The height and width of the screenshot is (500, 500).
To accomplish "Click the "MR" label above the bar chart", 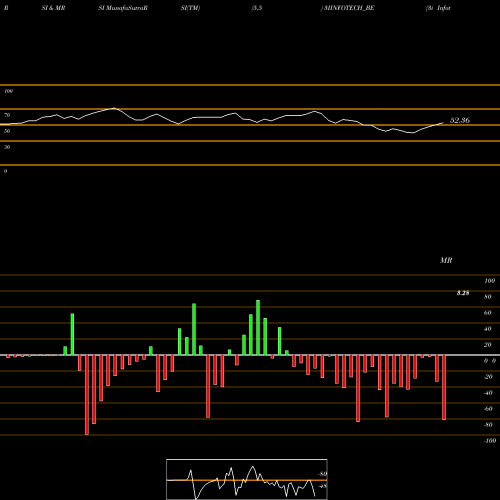I will click(x=446, y=260).
